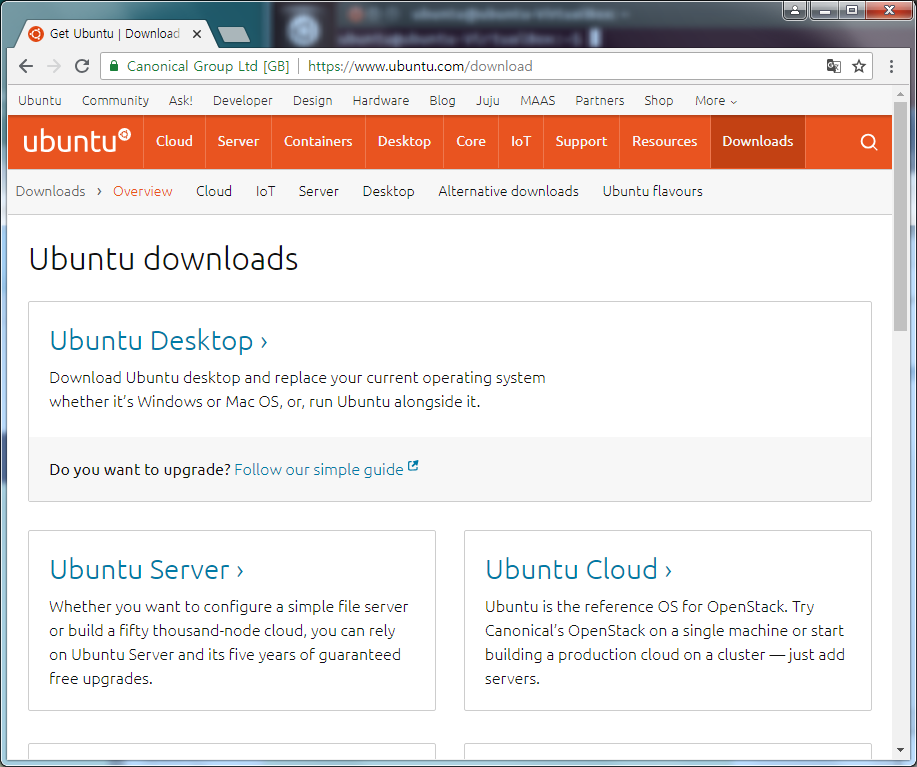Image resolution: width=917 pixels, height=767 pixels.
Task: Open Support in the orange navigation
Action: [581, 141]
